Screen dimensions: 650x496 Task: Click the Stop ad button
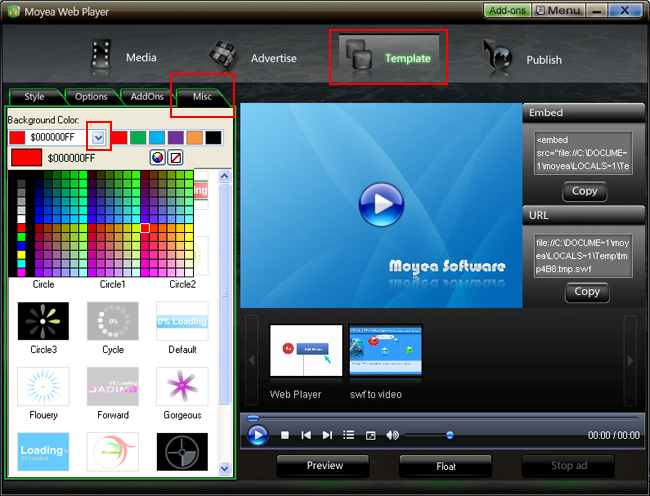[569, 466]
